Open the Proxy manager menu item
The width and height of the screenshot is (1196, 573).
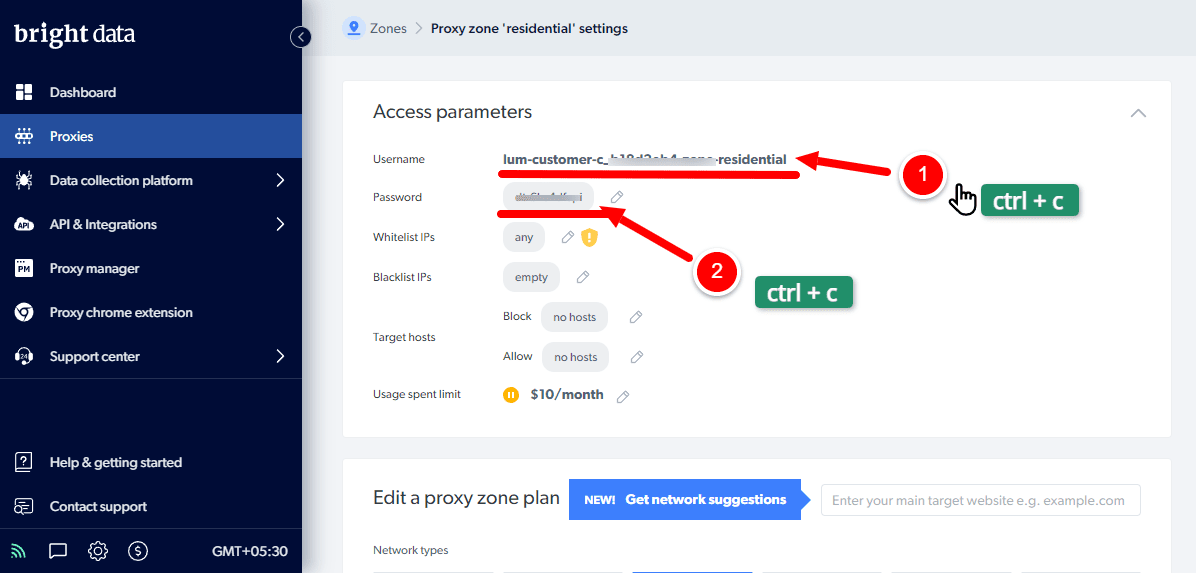click(94, 268)
